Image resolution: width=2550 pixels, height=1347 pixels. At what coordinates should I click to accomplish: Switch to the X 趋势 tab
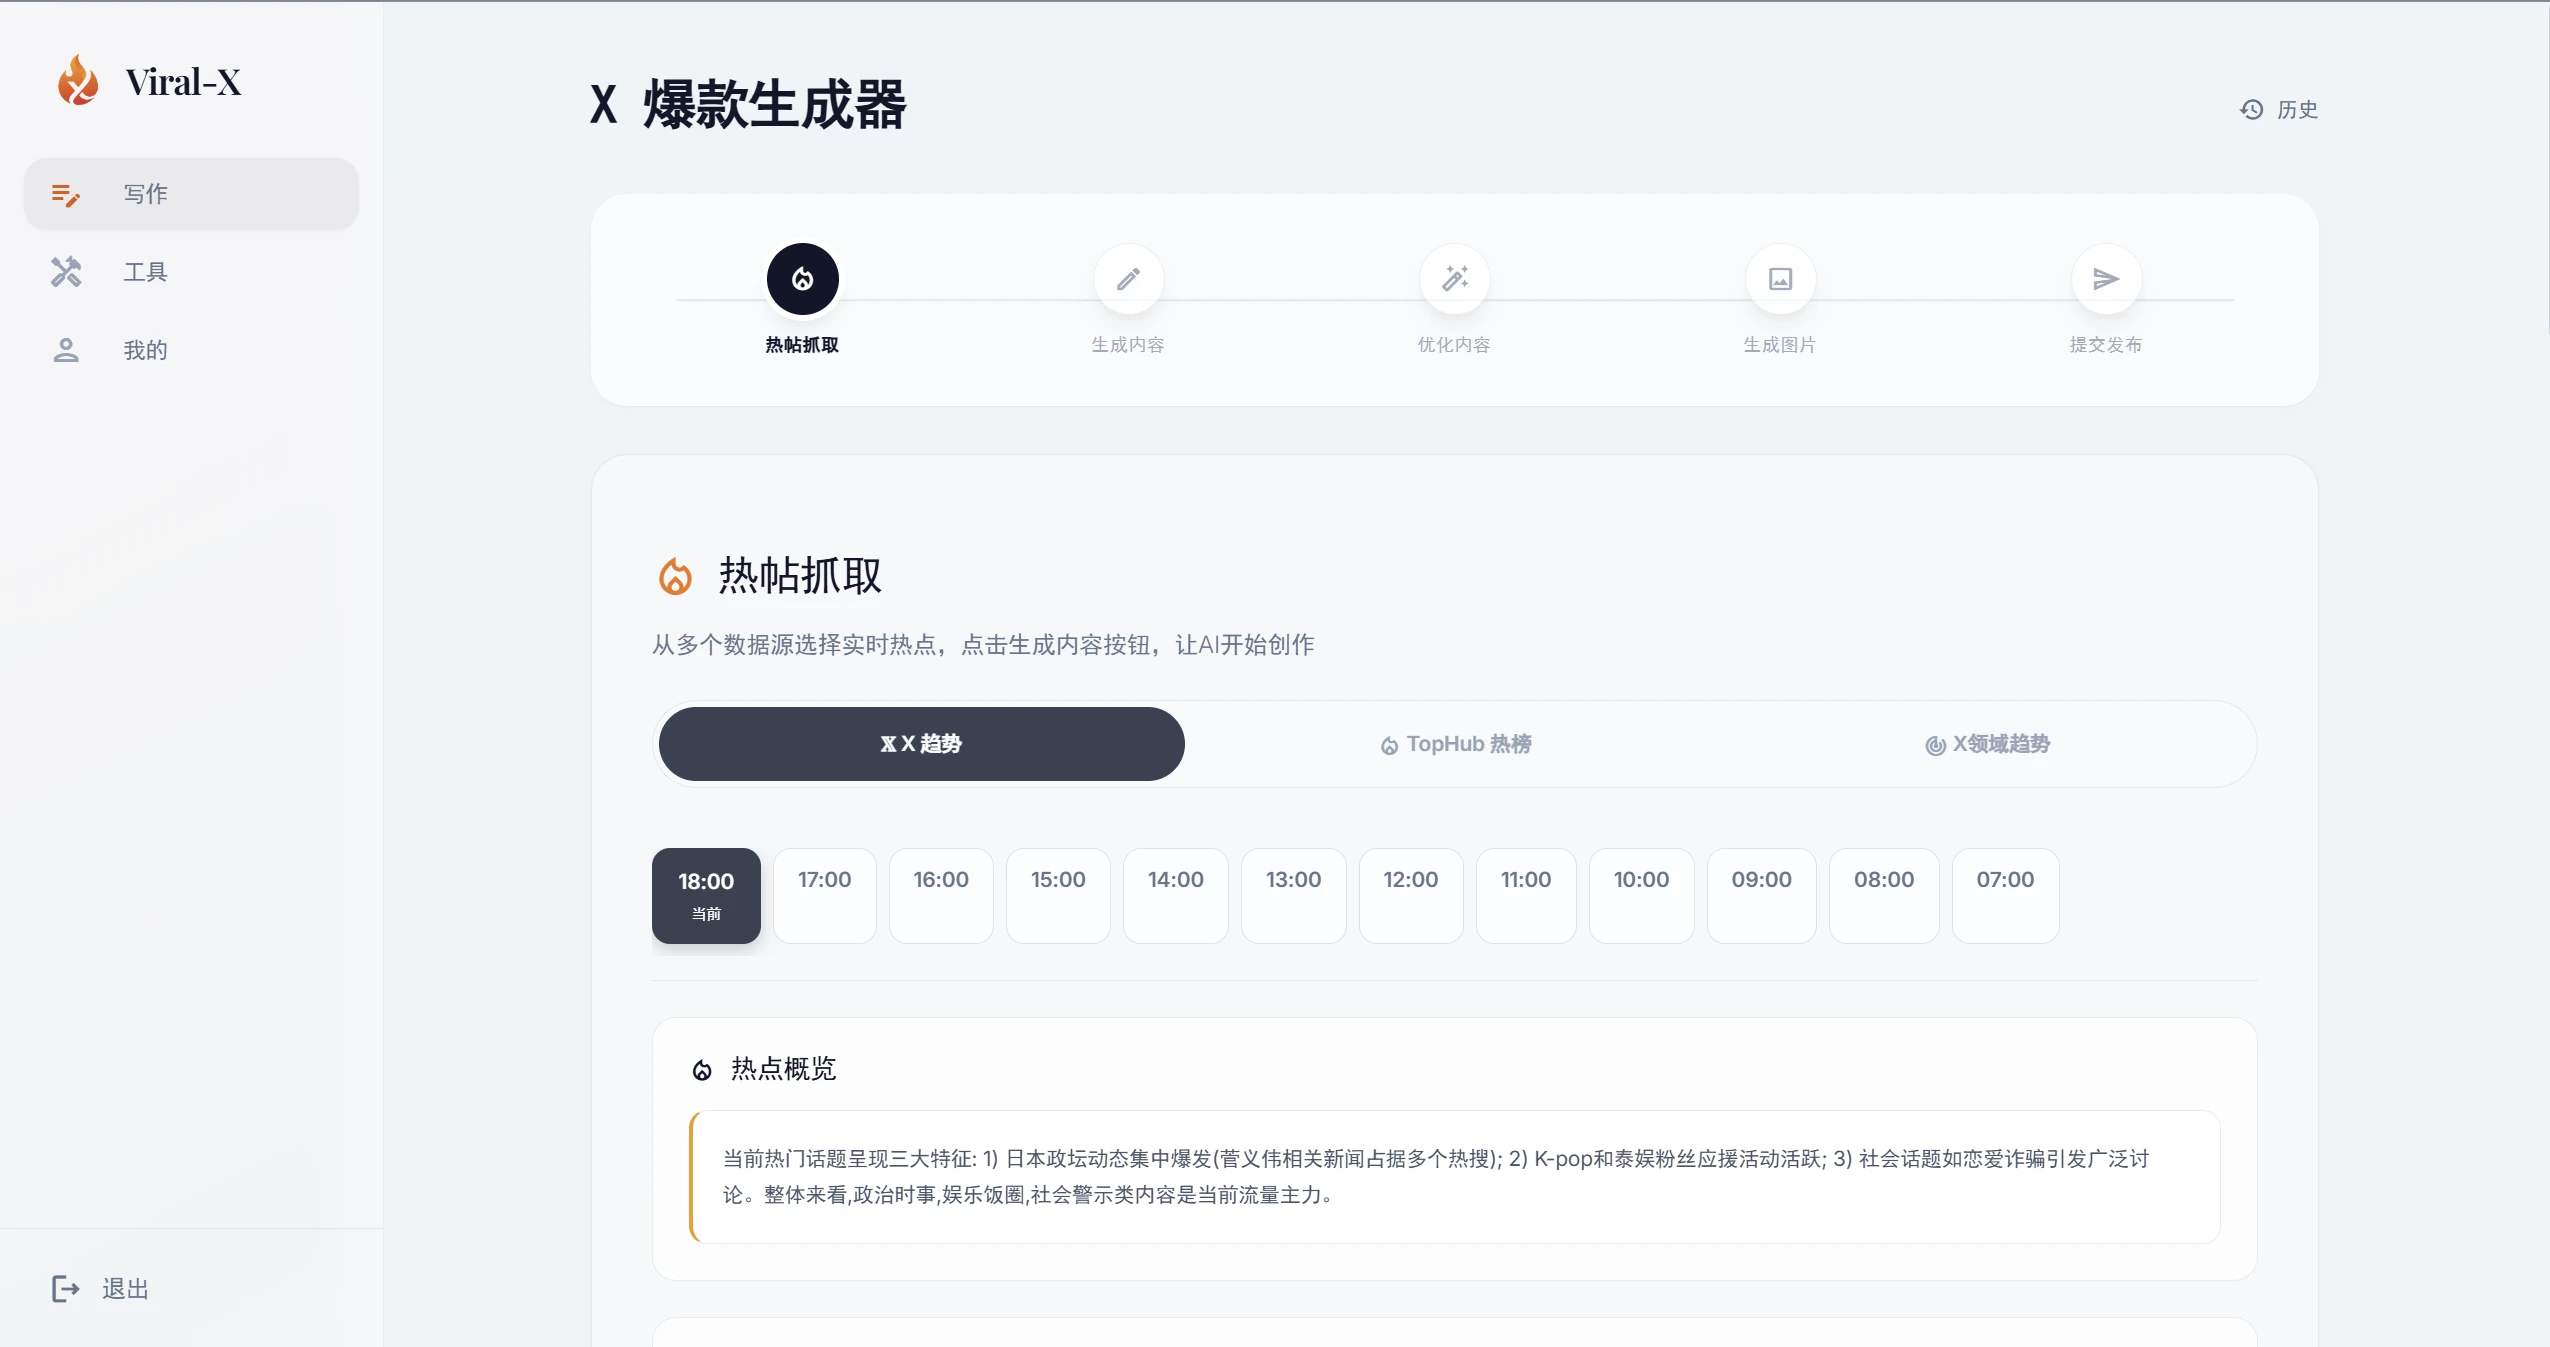(921, 744)
